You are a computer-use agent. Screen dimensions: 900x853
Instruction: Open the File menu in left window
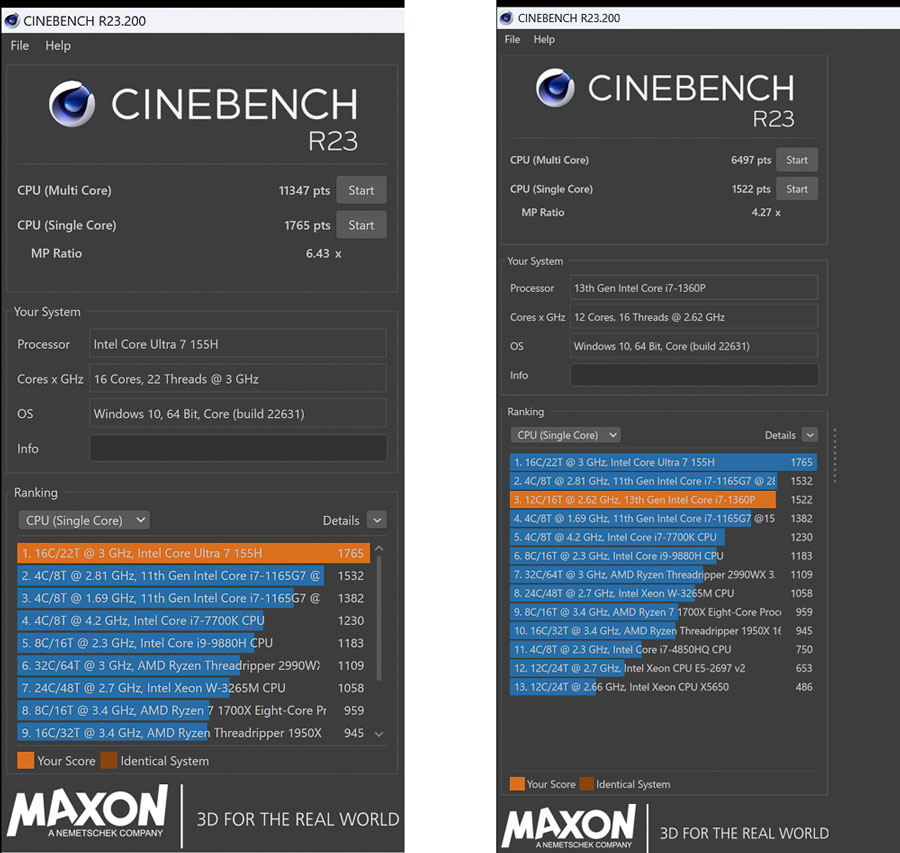[x=20, y=46]
